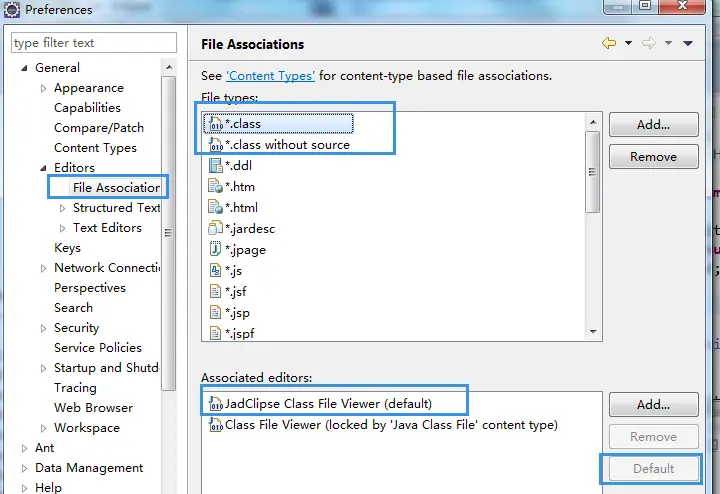Open the back history dropdown arrow
Image resolution: width=720 pixels, height=494 pixels.
(628, 43)
